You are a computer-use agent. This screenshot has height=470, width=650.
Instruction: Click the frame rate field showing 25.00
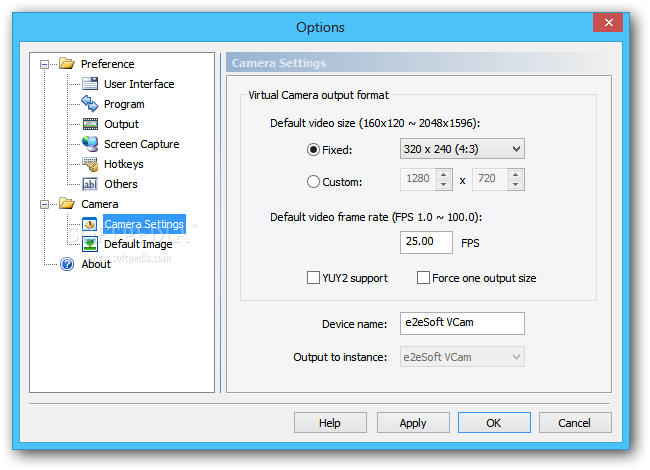pyautogui.click(x=426, y=242)
